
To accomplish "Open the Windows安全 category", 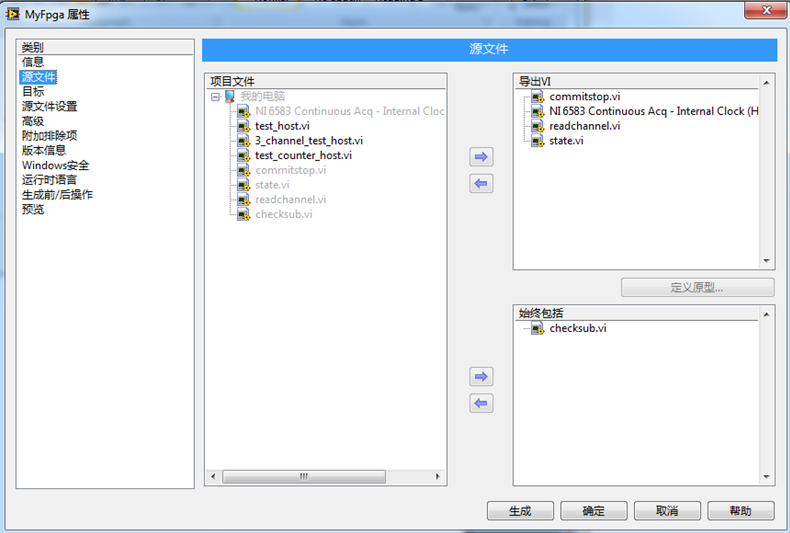I will tap(55, 165).
